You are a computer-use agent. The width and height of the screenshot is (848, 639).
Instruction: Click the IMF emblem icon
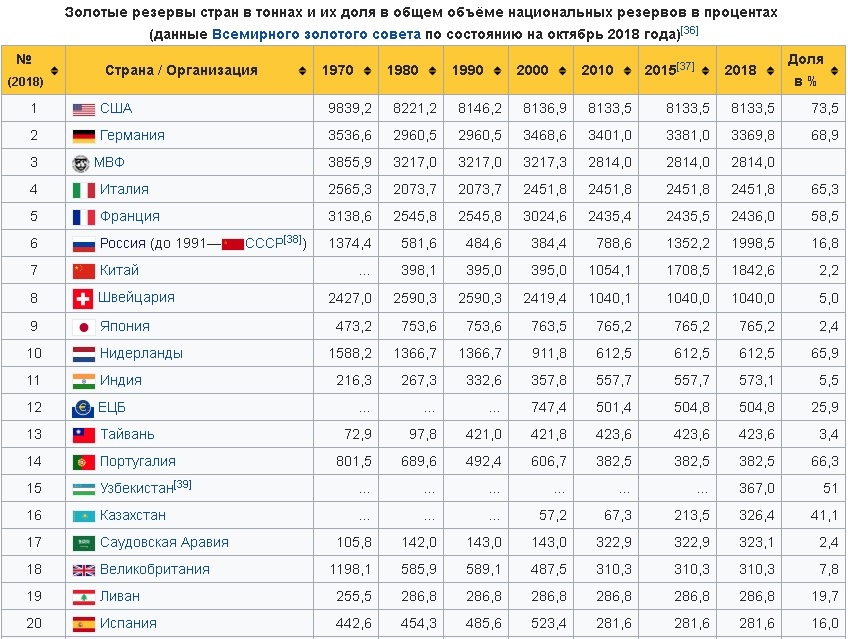pyautogui.click(x=82, y=163)
